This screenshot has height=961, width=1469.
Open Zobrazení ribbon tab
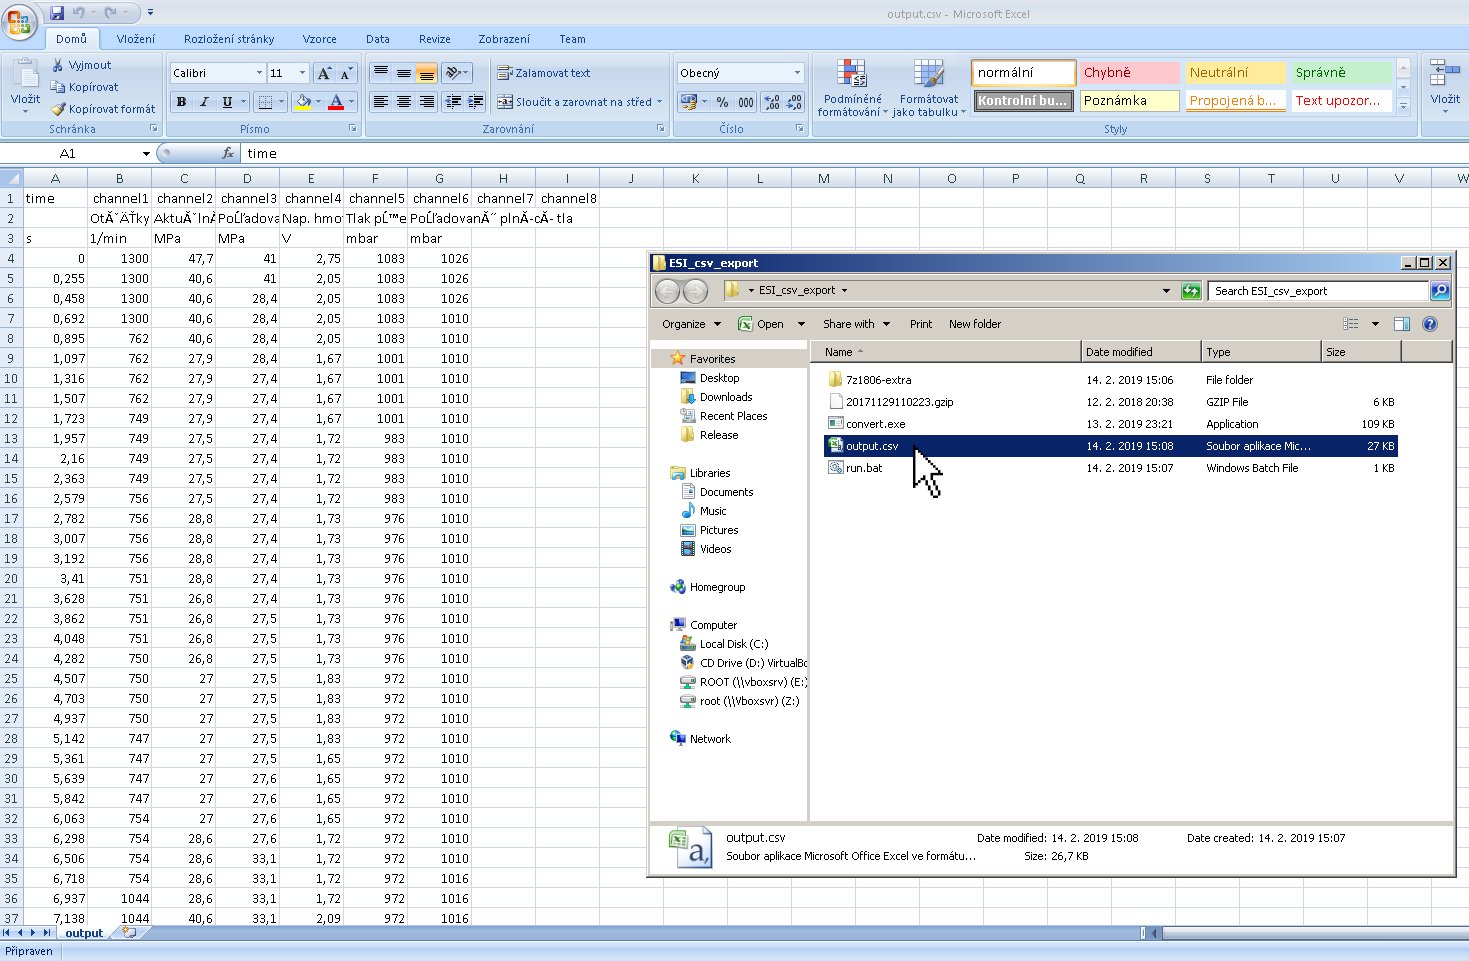click(x=504, y=39)
